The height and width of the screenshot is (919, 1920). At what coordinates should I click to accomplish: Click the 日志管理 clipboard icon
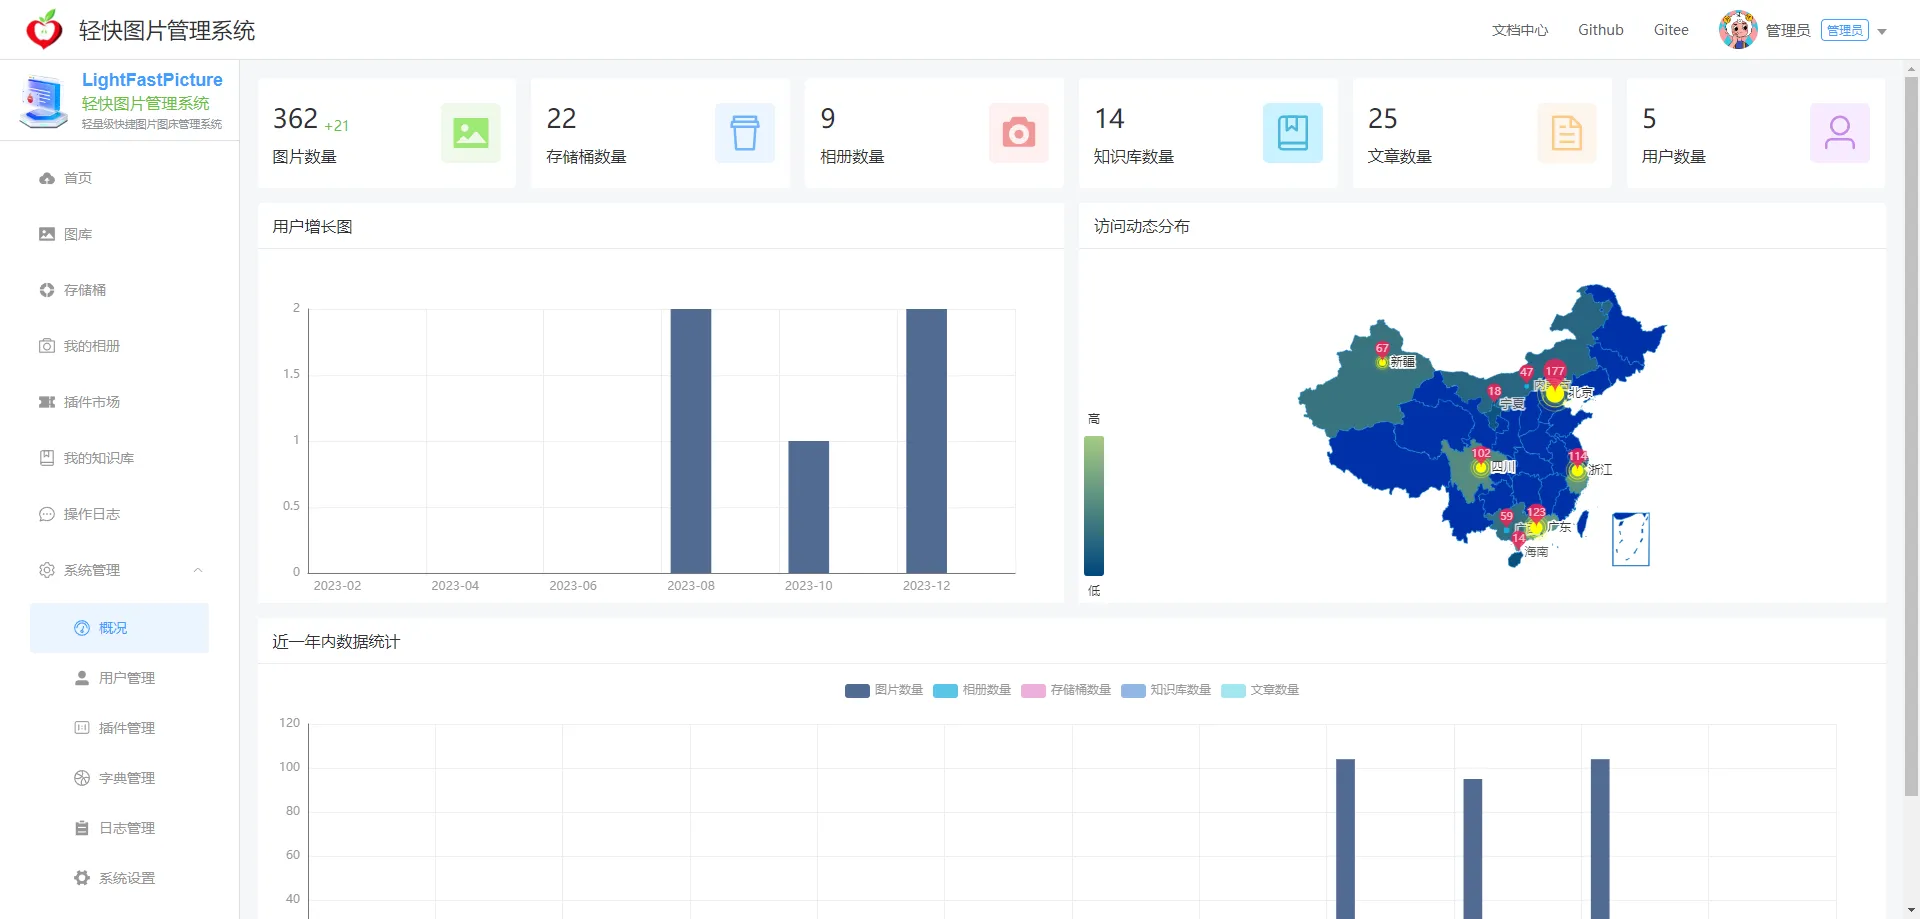(82, 828)
